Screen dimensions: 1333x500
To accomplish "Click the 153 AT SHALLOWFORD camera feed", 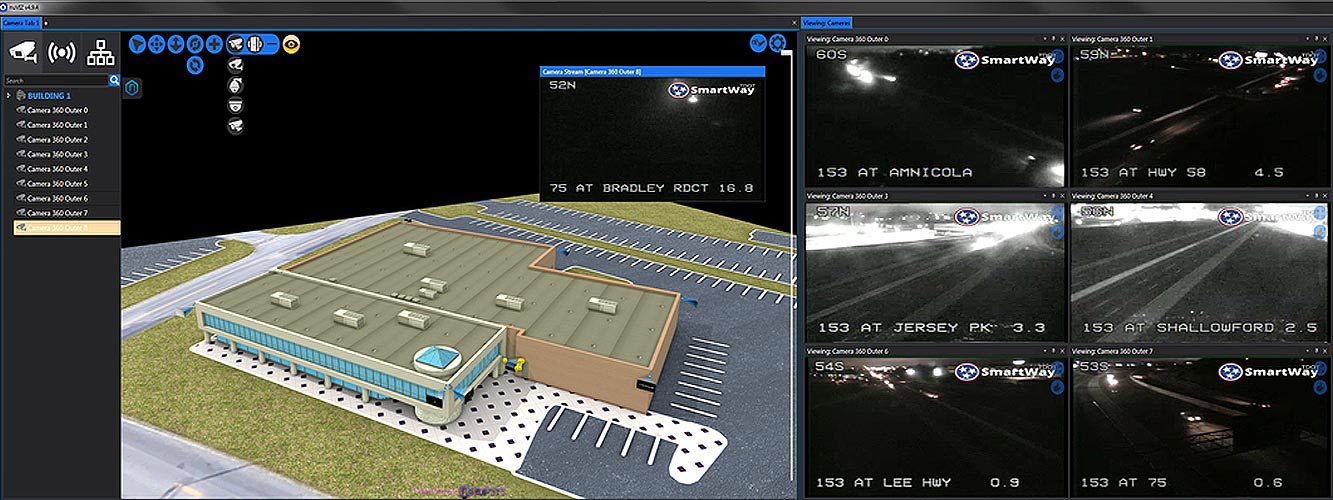I will click(x=1200, y=271).
